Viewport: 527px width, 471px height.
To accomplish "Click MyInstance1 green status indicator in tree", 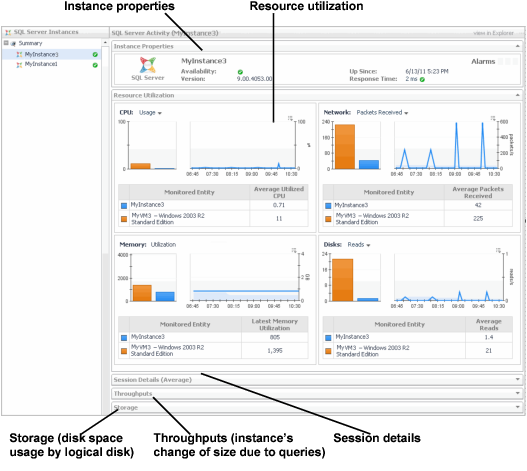I will pos(95,65).
